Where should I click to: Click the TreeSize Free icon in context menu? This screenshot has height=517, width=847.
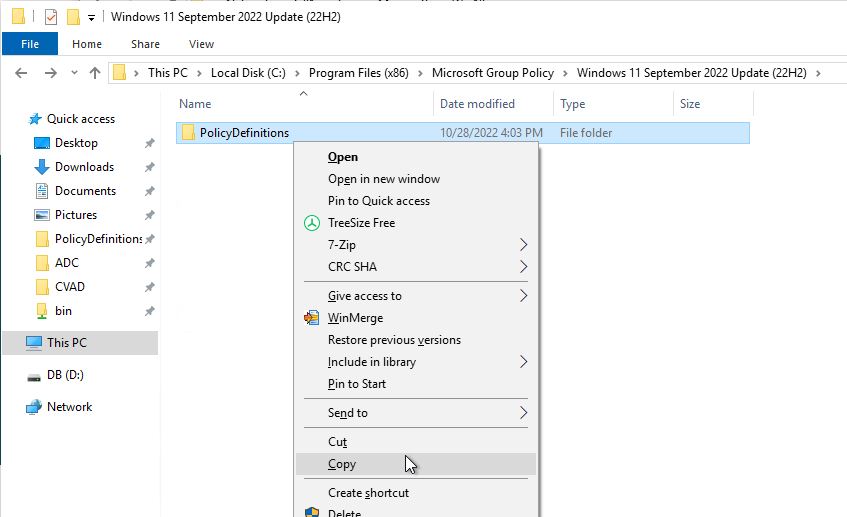[312, 223]
